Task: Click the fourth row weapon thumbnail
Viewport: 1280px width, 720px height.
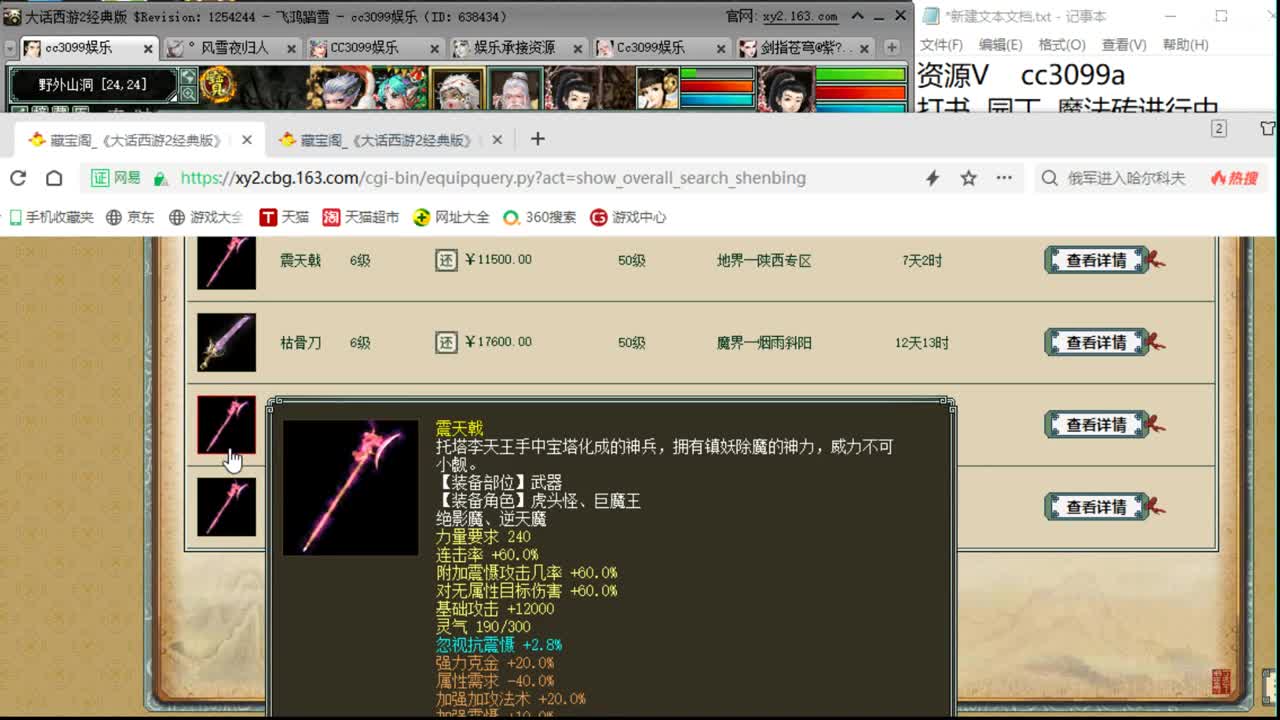Action: (226, 507)
